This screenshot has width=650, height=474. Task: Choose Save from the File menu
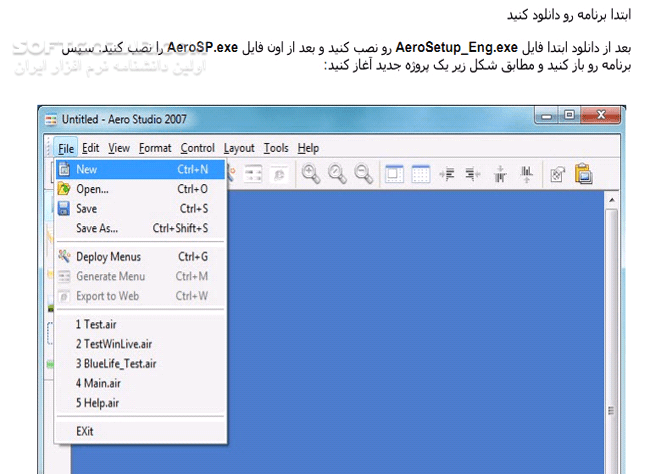(x=141, y=209)
